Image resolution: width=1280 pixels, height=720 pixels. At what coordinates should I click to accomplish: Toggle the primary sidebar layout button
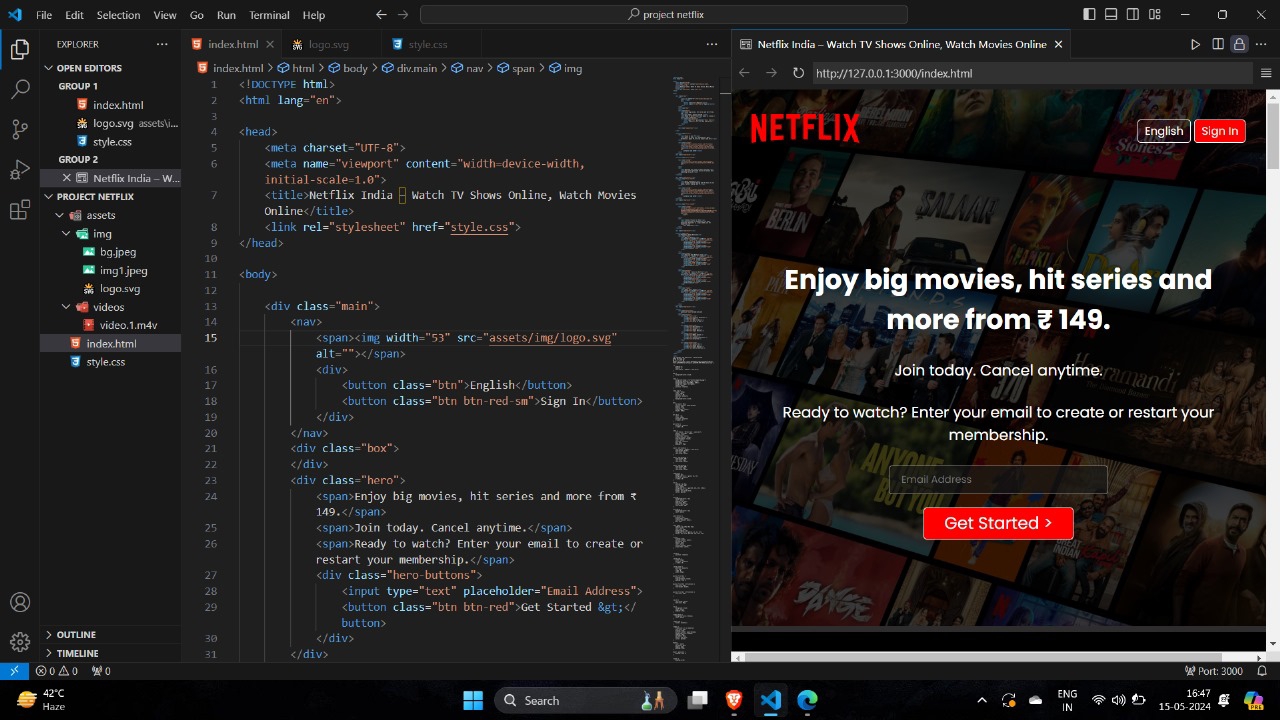coord(1089,15)
